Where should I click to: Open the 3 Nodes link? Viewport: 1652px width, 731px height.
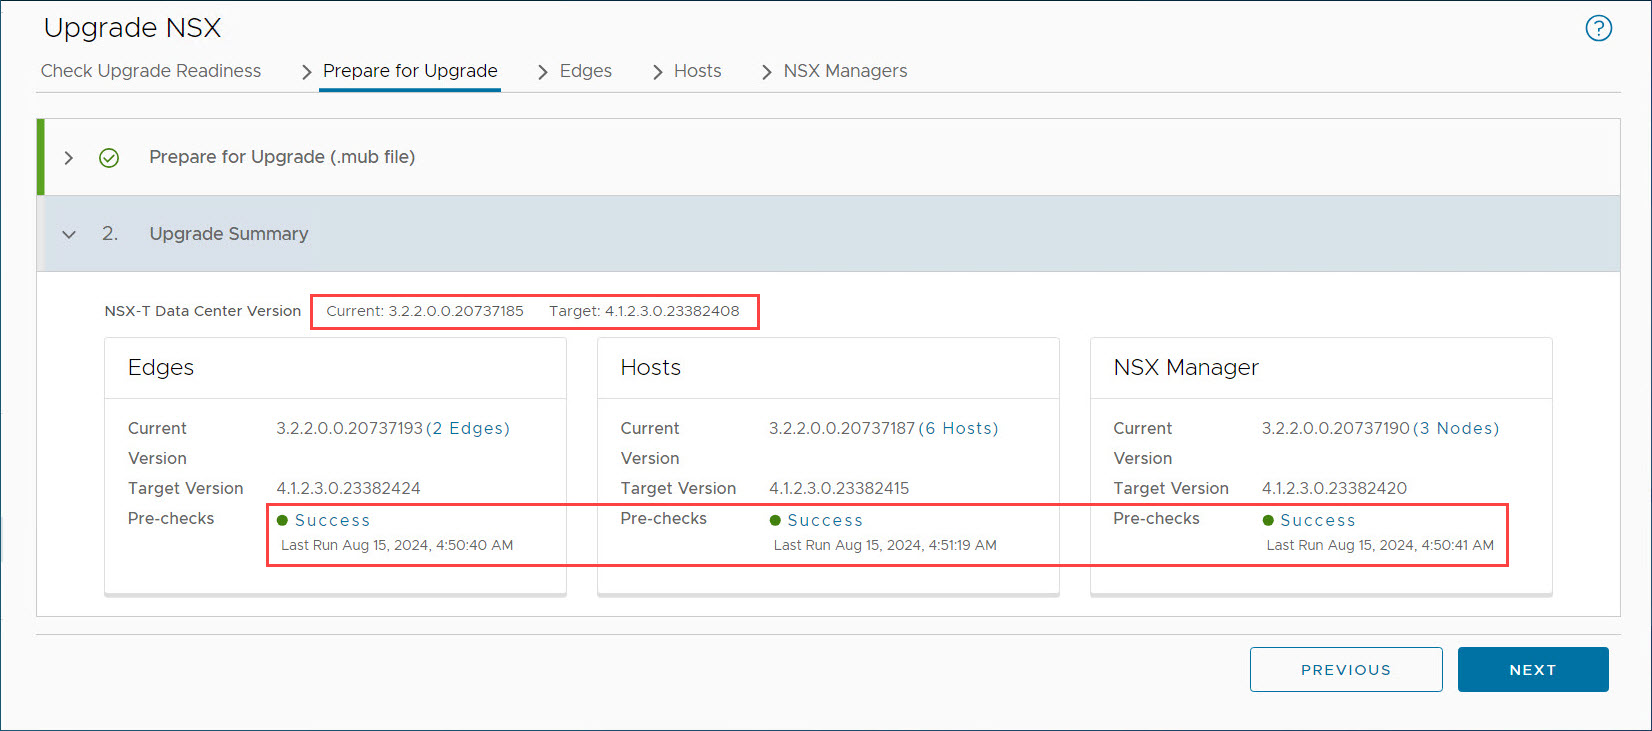pyautogui.click(x=1456, y=428)
